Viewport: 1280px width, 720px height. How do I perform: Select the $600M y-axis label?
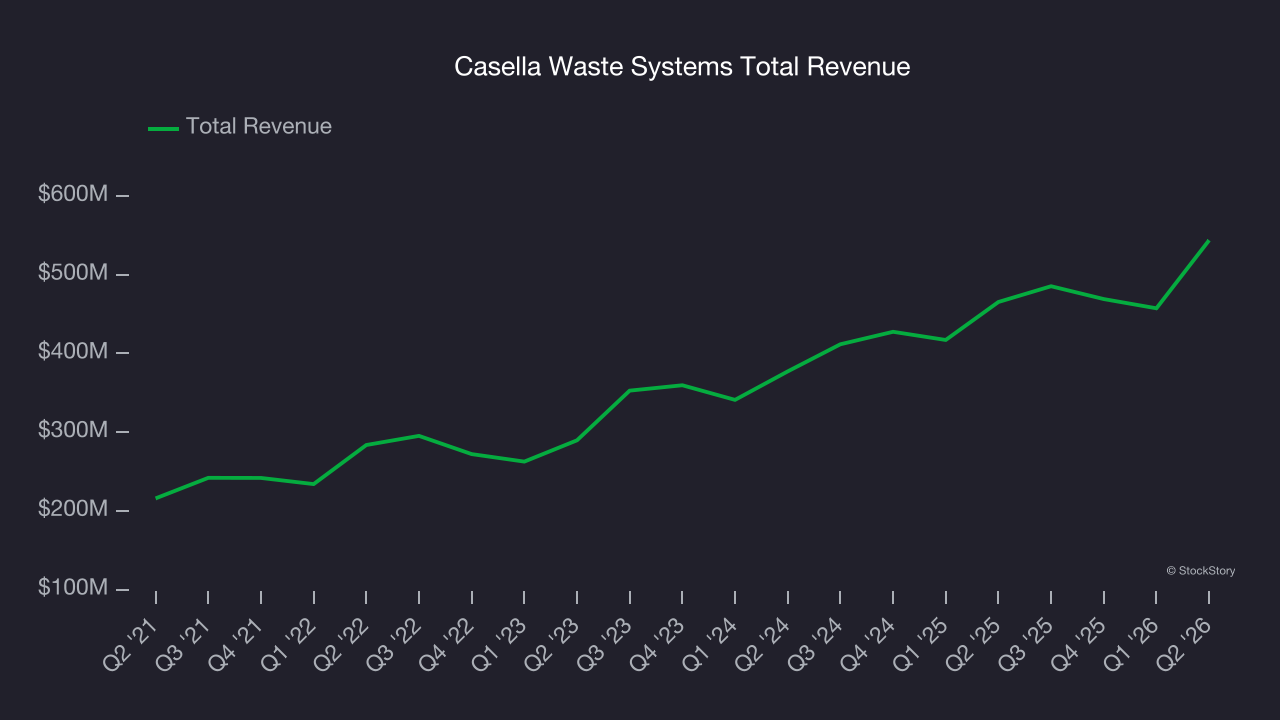pyautogui.click(x=73, y=195)
